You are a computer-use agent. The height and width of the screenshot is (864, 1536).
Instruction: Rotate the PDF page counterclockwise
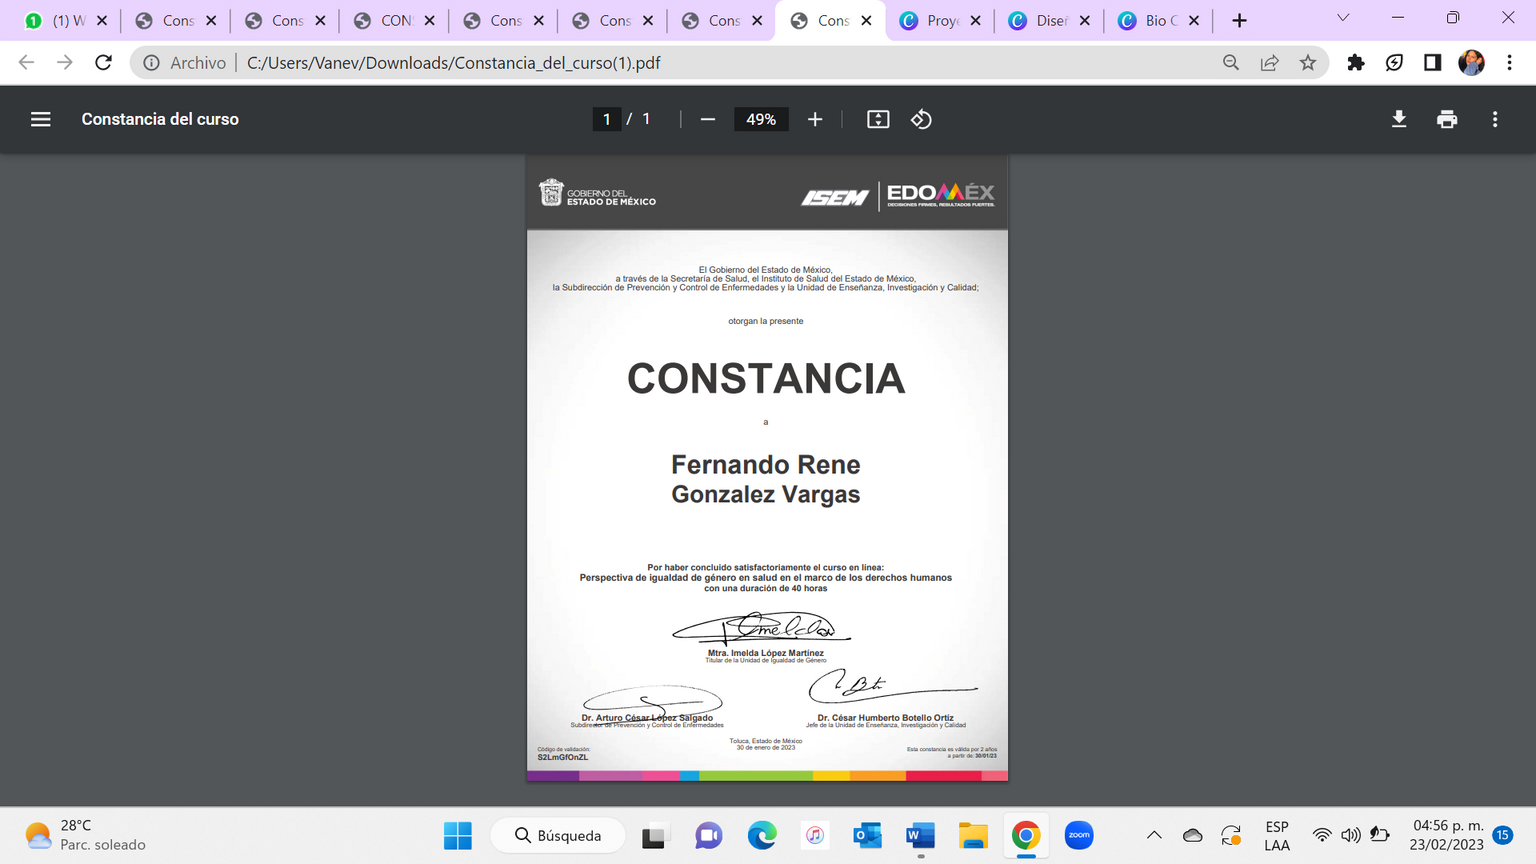point(921,119)
